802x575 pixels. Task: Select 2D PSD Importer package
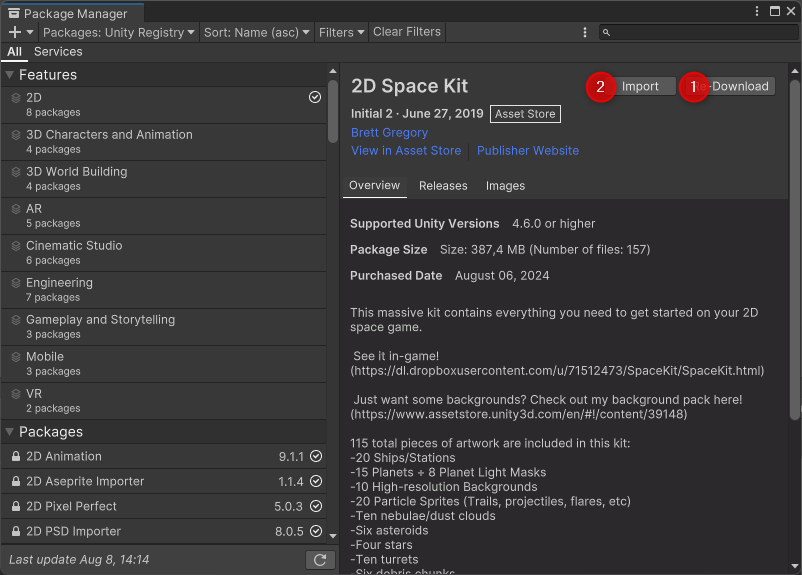coord(164,532)
